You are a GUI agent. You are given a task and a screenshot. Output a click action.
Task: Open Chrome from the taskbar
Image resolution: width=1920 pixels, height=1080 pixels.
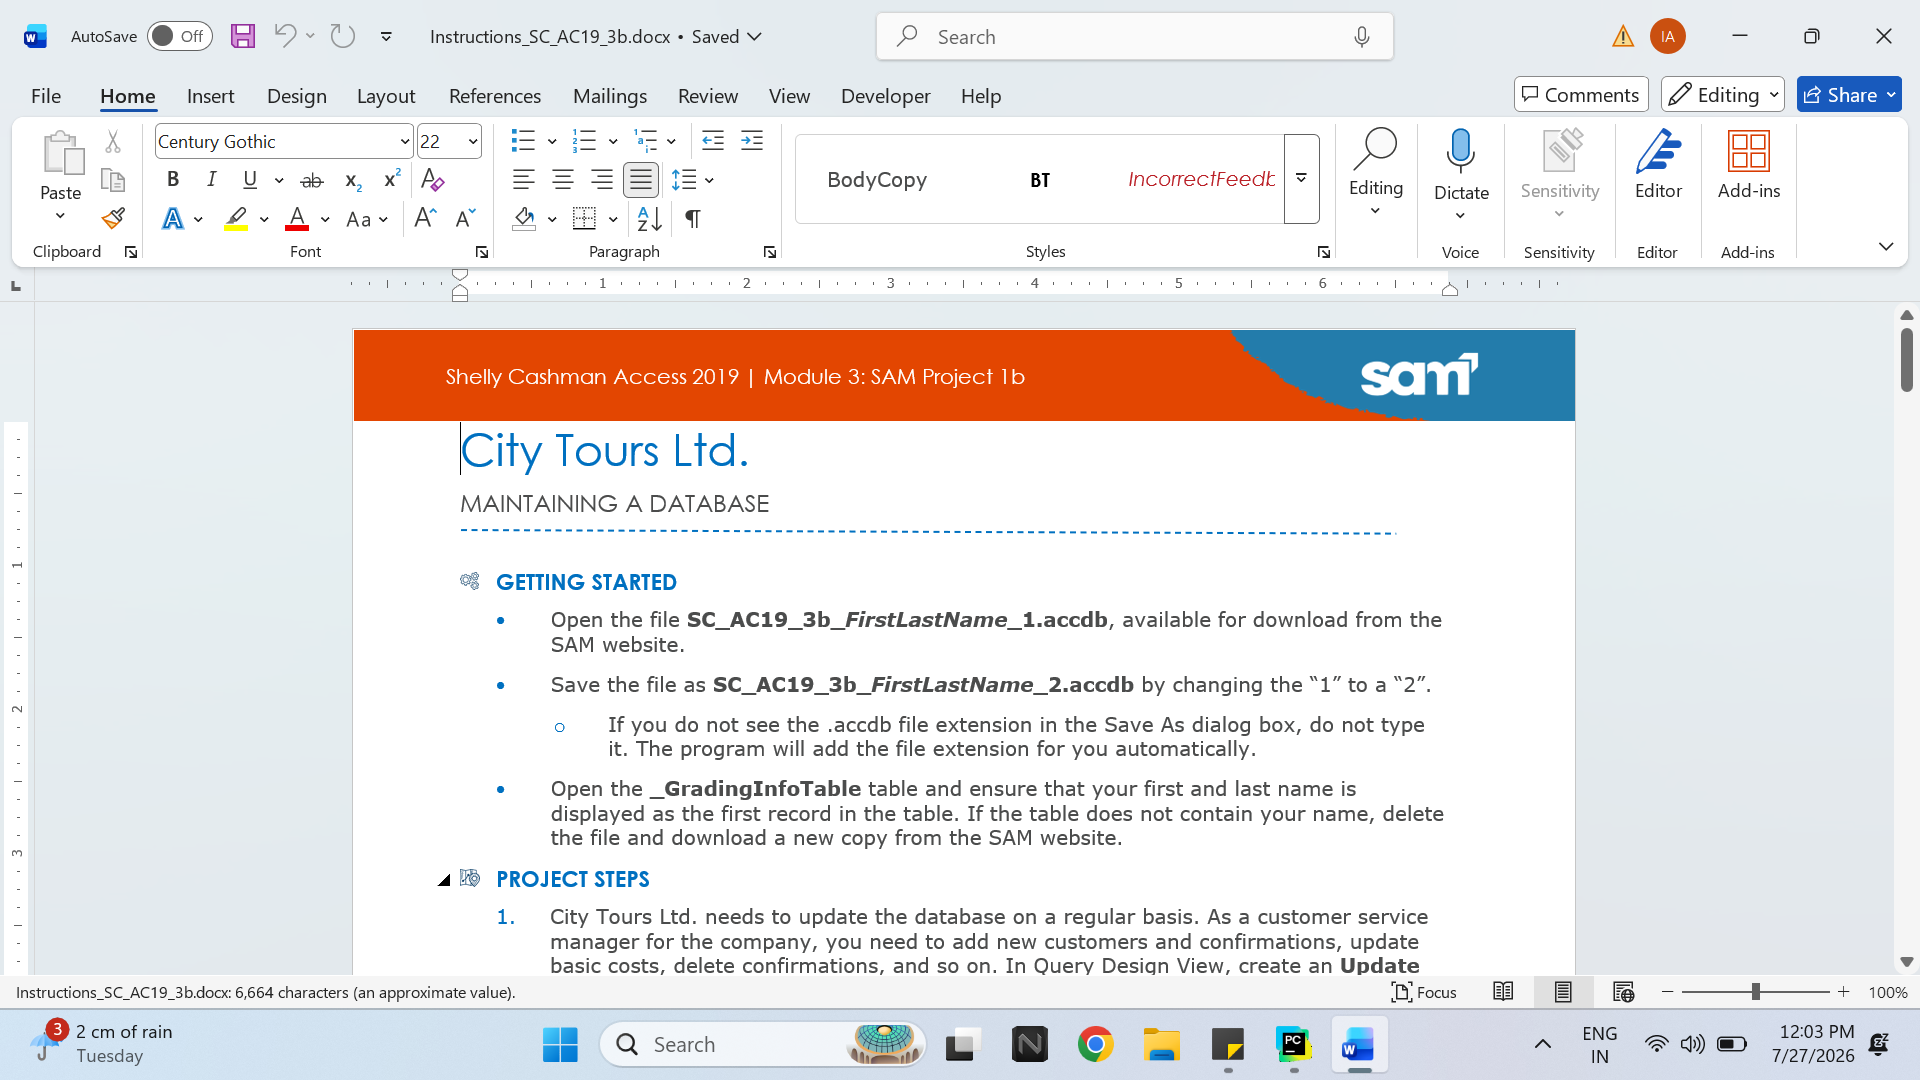1096,1045
